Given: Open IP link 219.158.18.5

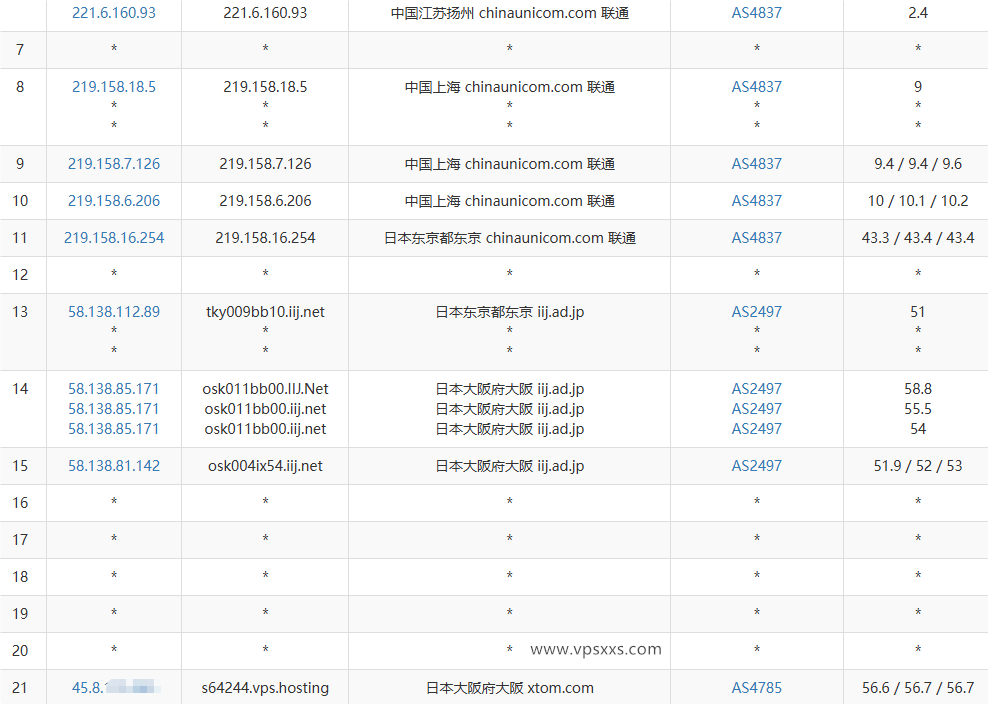Looking at the screenshot, I should pyautogui.click(x=114, y=87).
